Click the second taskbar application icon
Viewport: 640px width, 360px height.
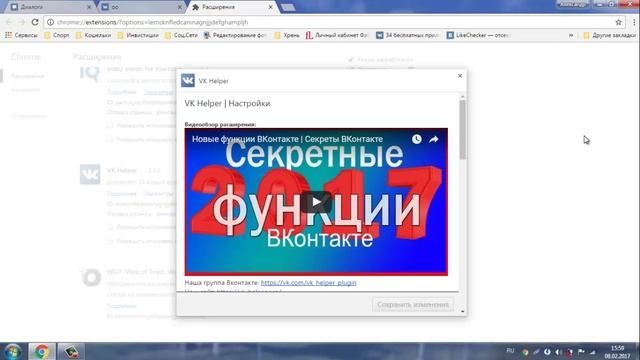71,351
